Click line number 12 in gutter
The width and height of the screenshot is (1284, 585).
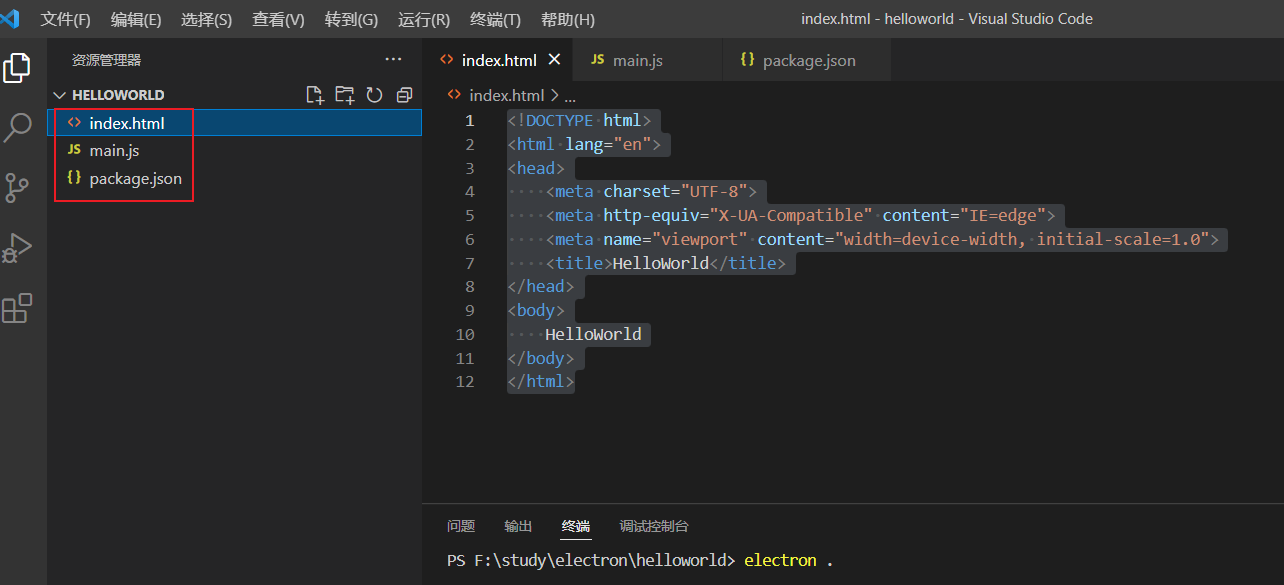click(x=465, y=382)
